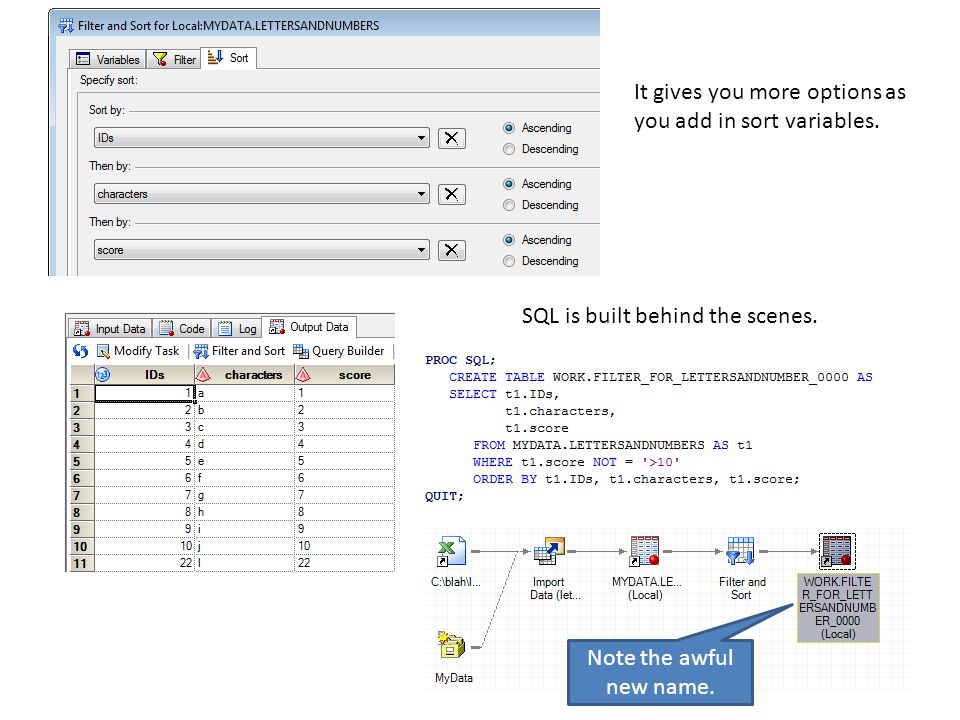Screen dimensions: 960x720
Task: Click the Filter tab funnel icon
Action: (x=160, y=59)
